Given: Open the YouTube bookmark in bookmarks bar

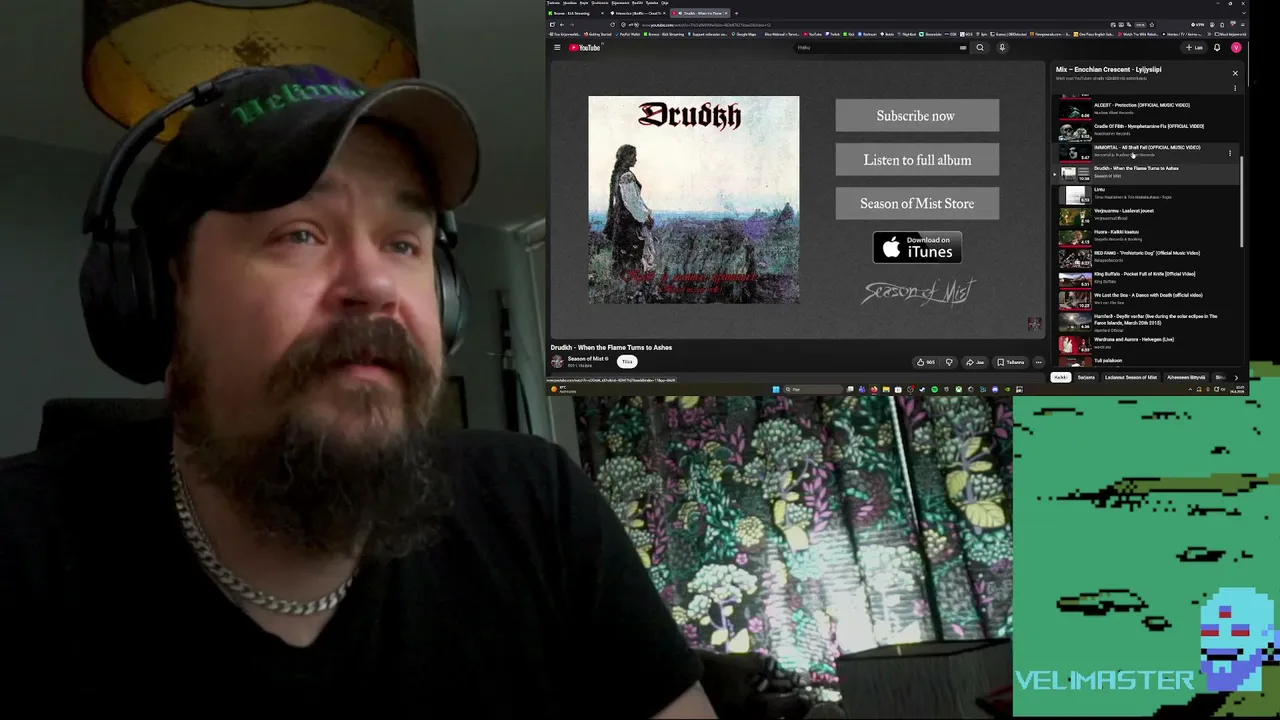Looking at the screenshot, I should click(x=813, y=34).
